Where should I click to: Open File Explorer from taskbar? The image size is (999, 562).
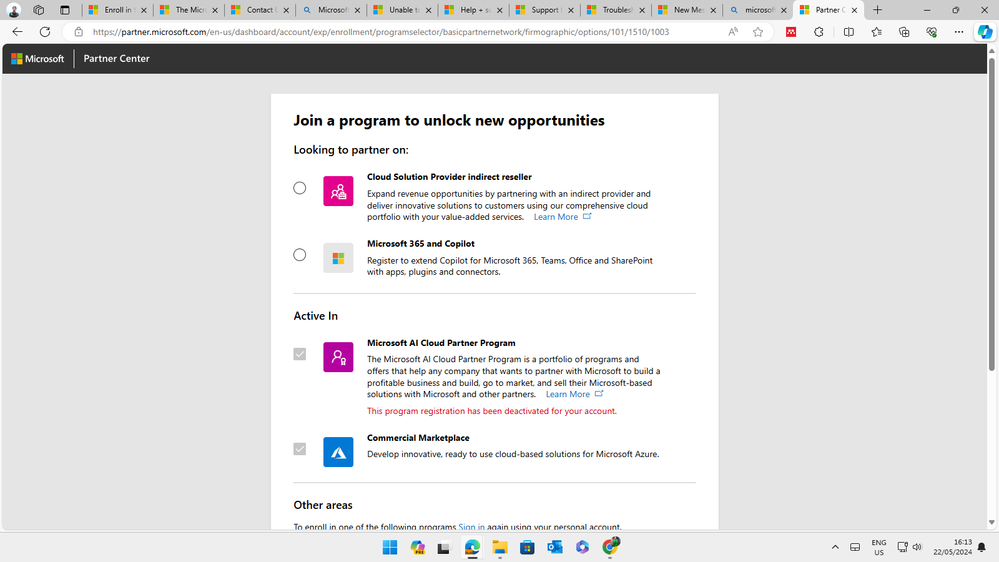pyautogui.click(x=500, y=547)
